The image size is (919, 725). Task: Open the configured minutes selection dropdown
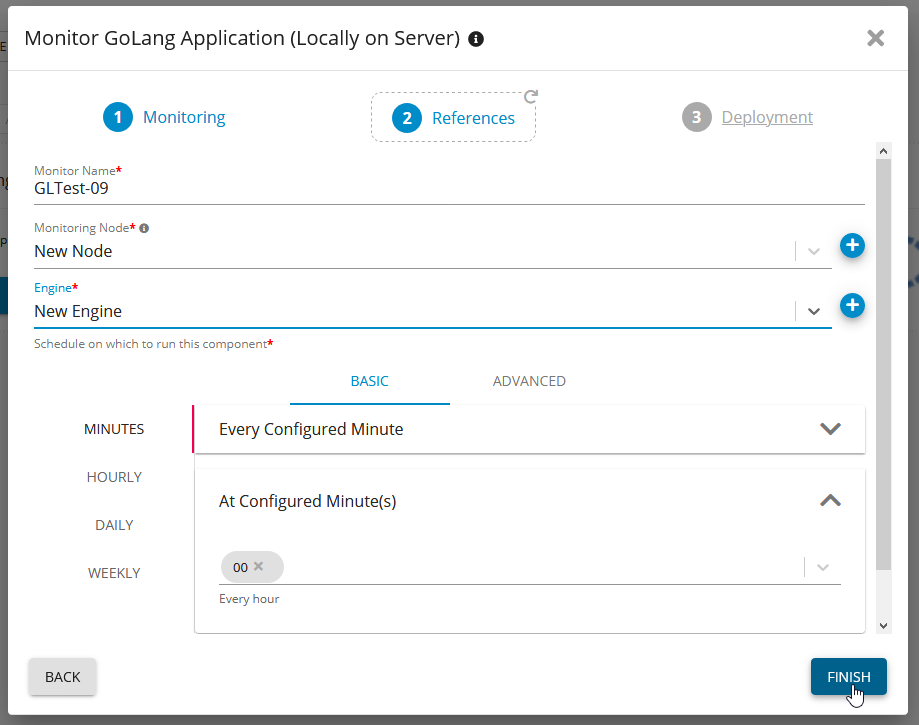click(x=822, y=567)
